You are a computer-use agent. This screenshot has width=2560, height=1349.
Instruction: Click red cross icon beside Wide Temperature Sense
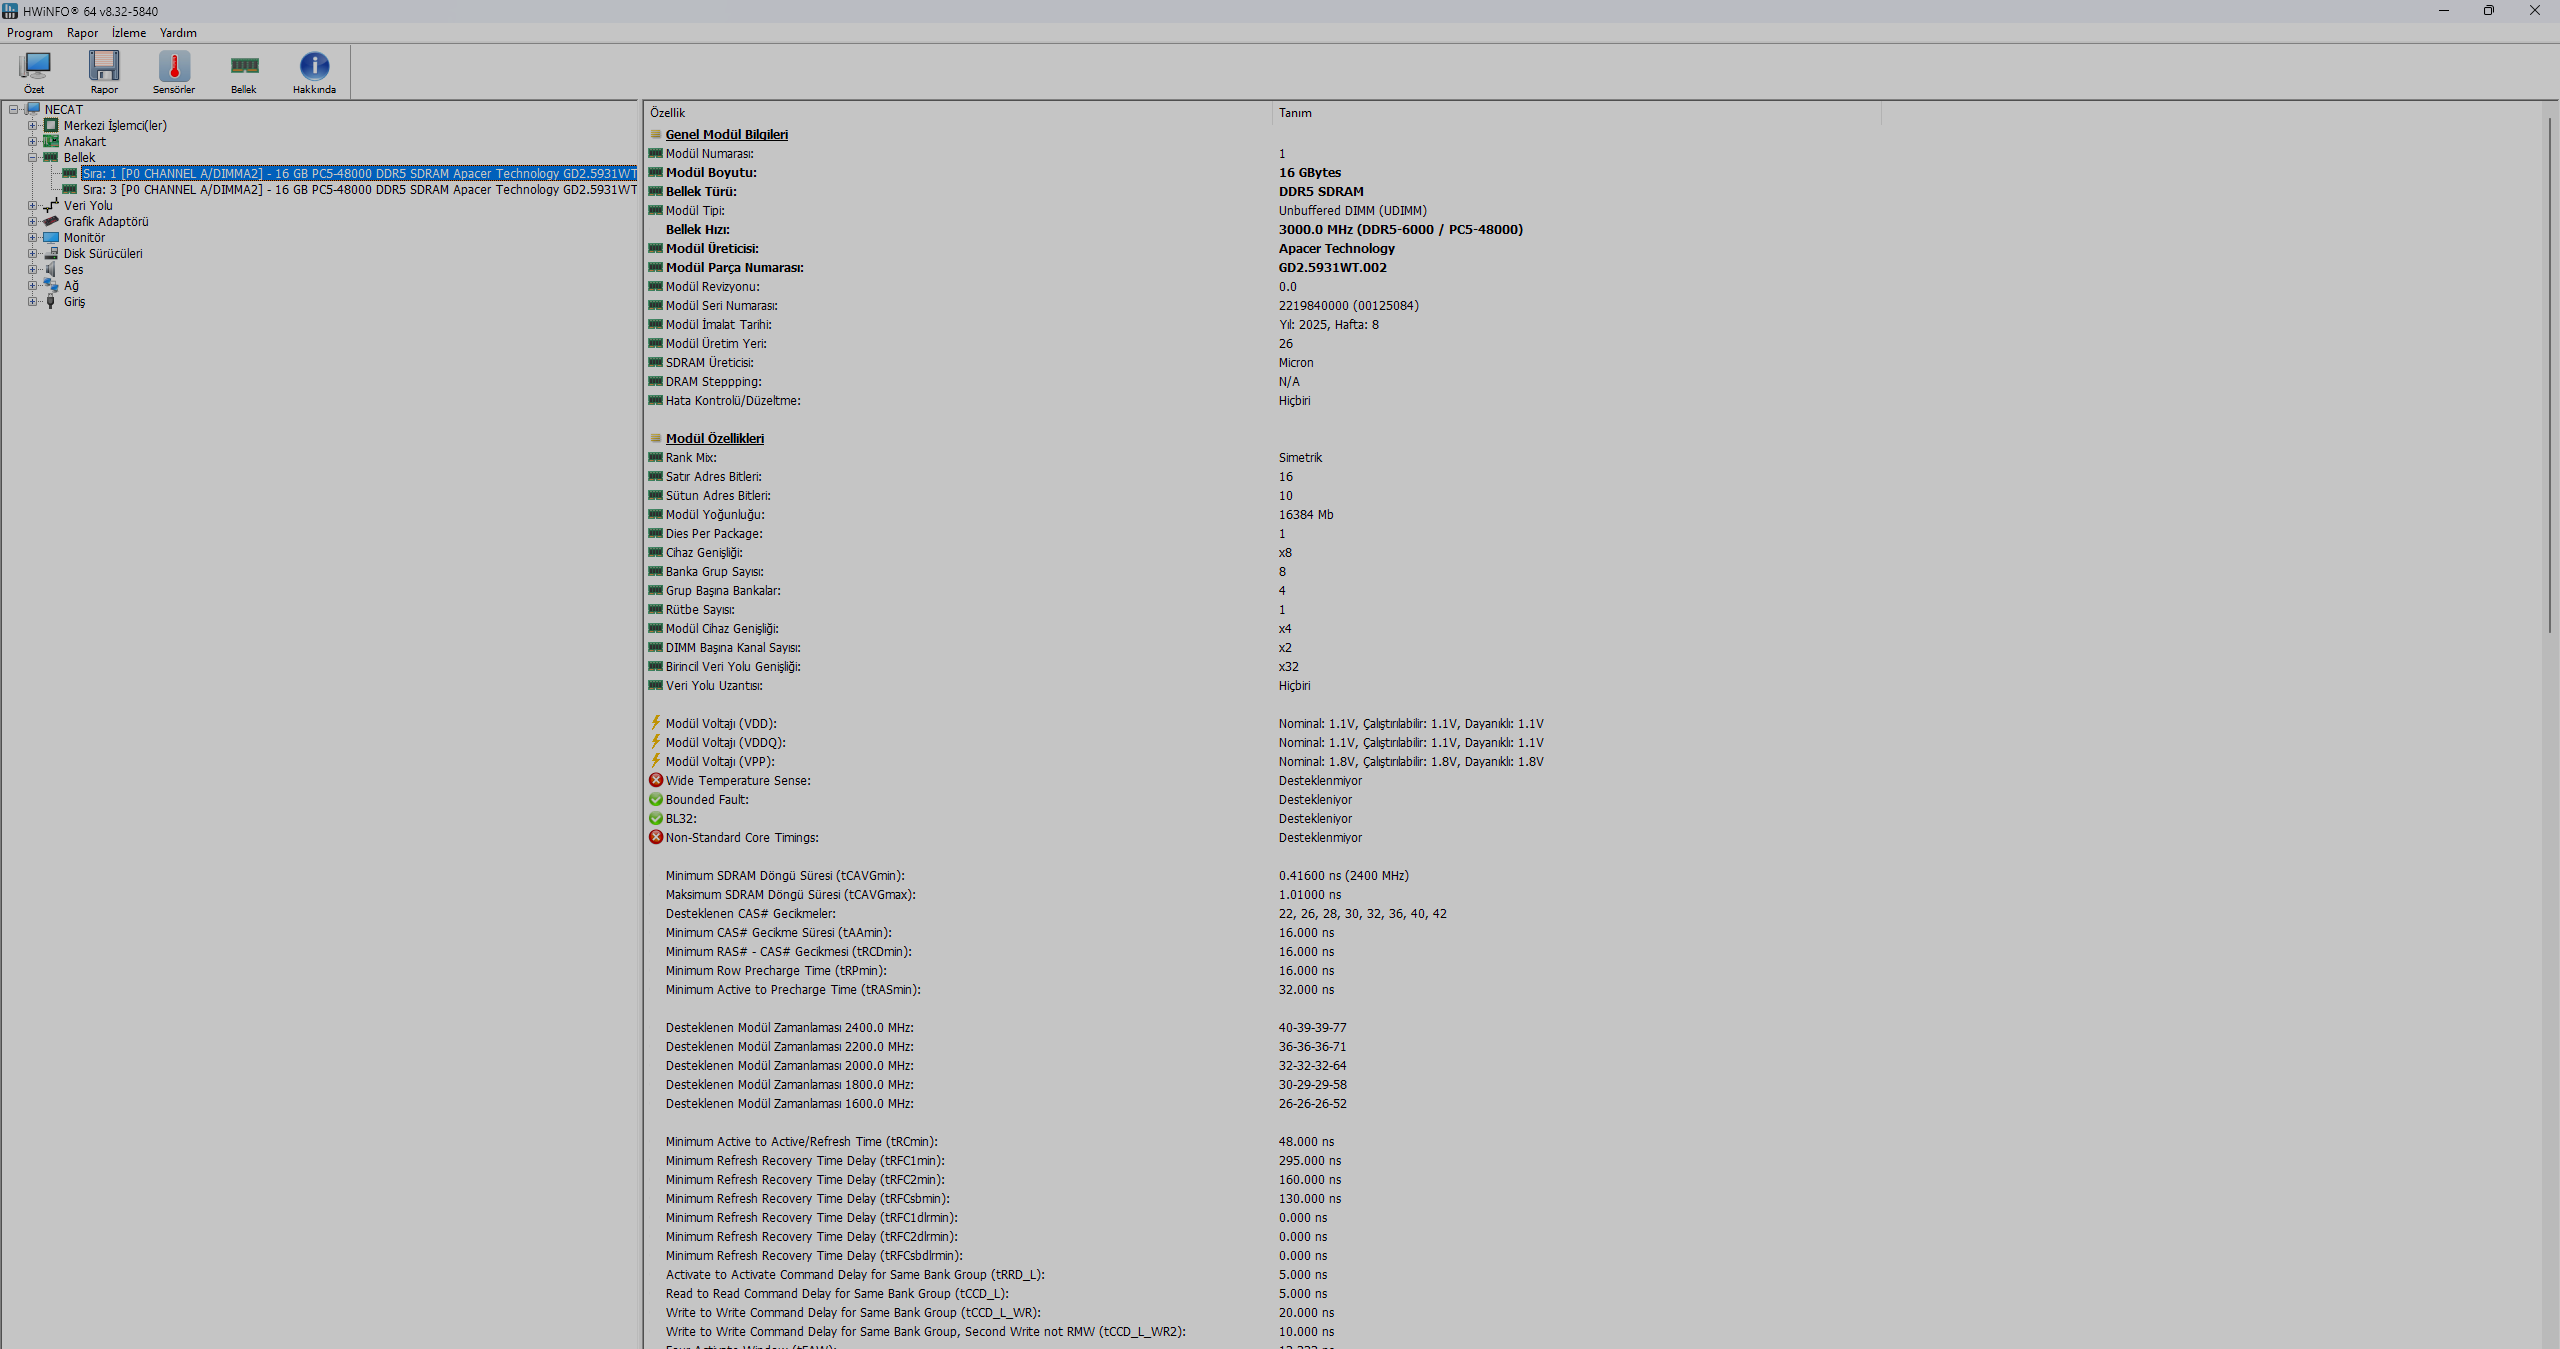(656, 780)
